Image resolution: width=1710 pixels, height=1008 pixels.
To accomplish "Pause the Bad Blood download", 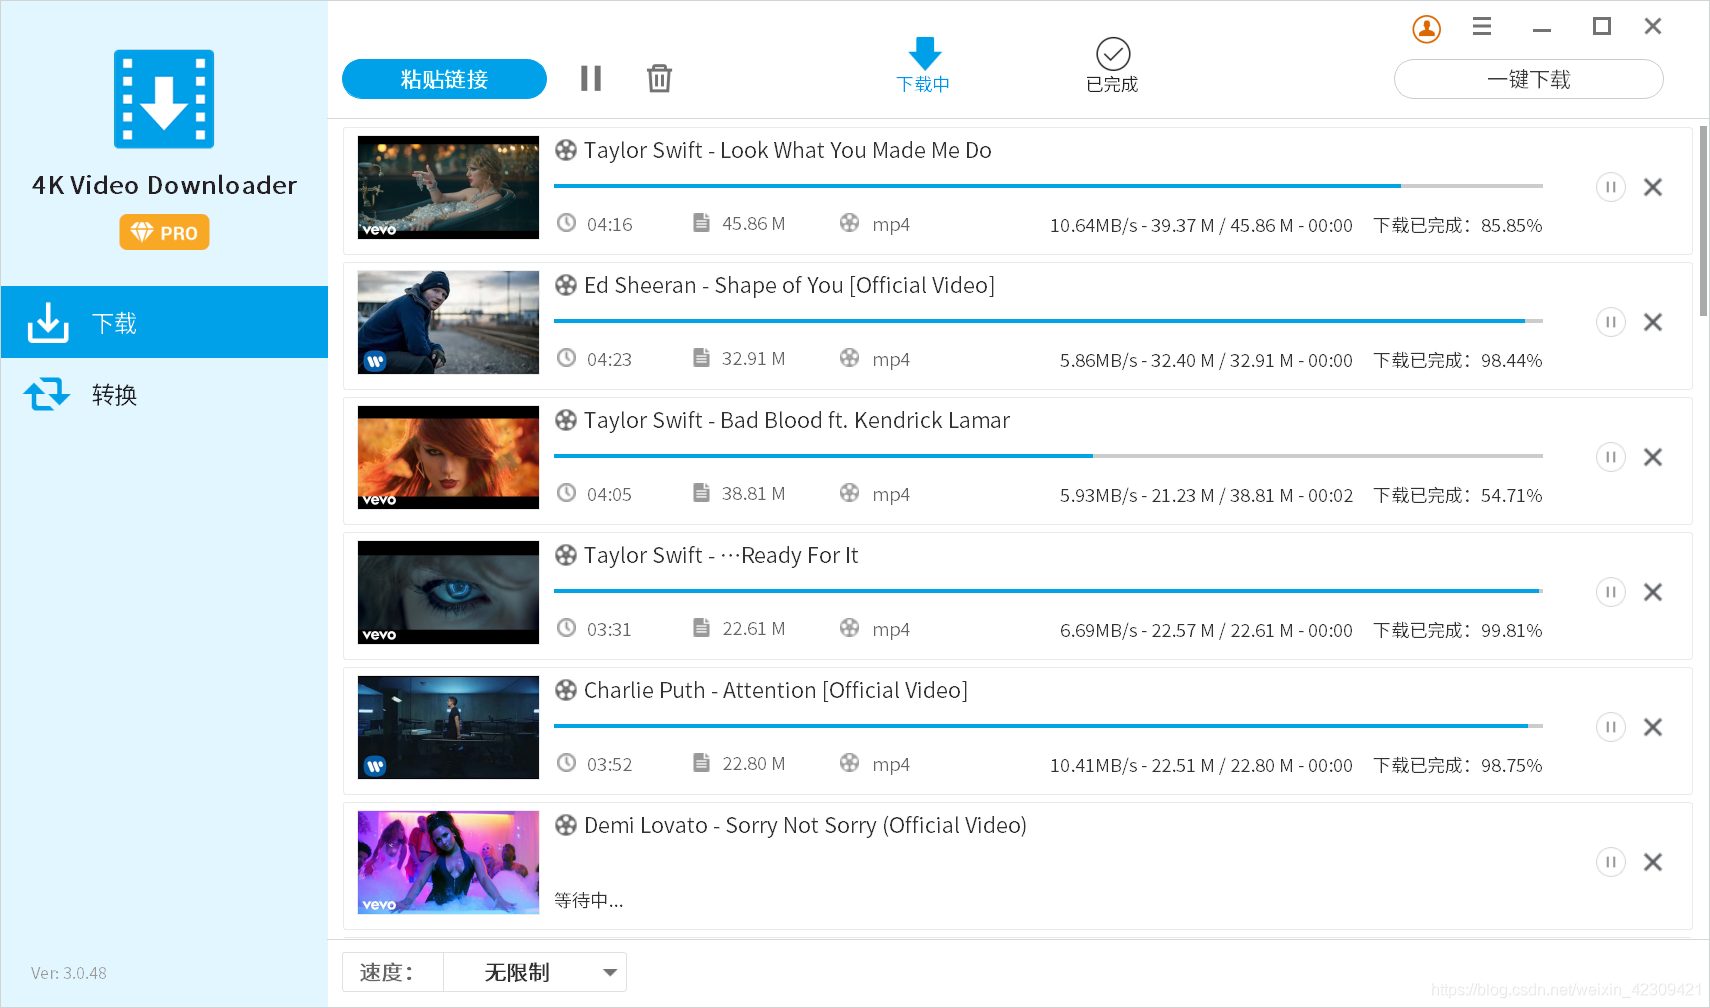I will click(x=1610, y=457).
